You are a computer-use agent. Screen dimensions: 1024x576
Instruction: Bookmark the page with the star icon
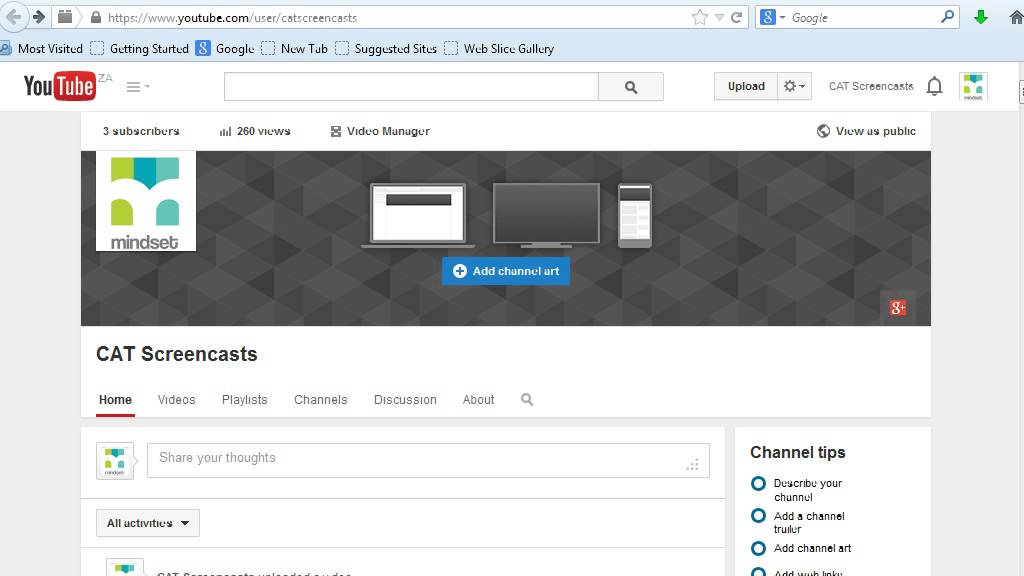click(x=699, y=18)
